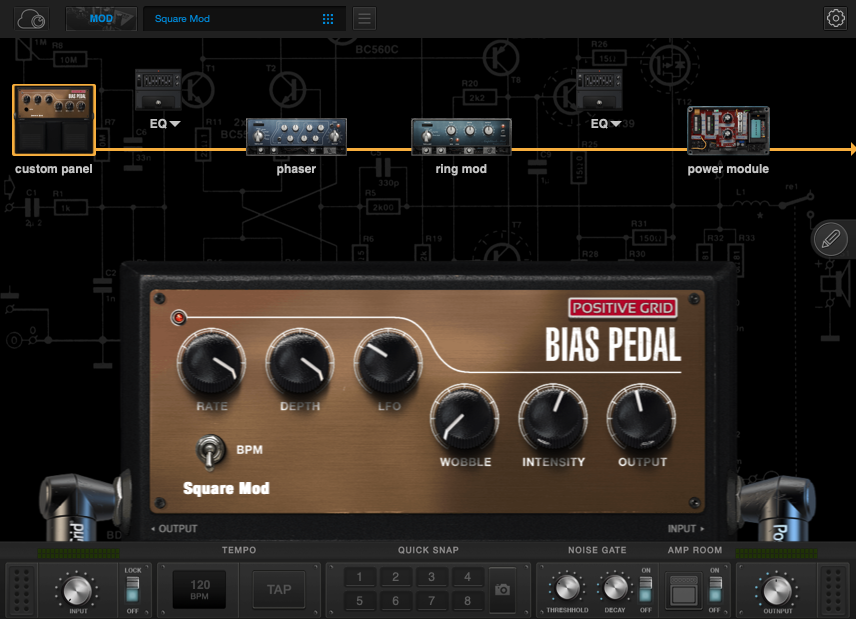The height and width of the screenshot is (619, 856).
Task: Select Quick Snap slot 4
Action: coord(467,577)
